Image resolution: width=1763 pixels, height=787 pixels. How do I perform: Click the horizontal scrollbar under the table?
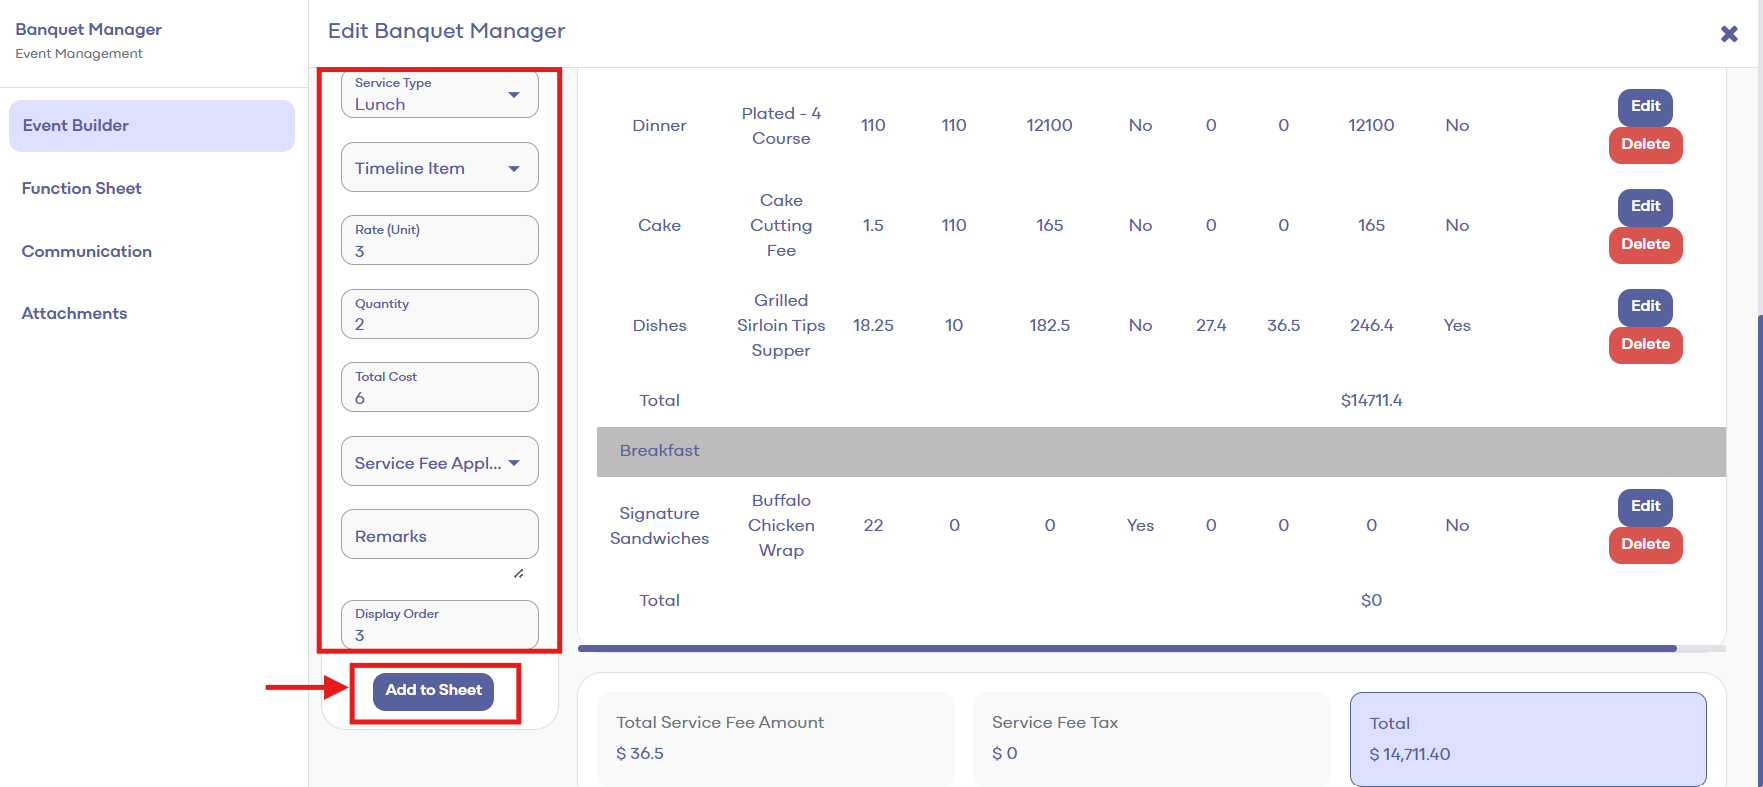tap(1126, 649)
